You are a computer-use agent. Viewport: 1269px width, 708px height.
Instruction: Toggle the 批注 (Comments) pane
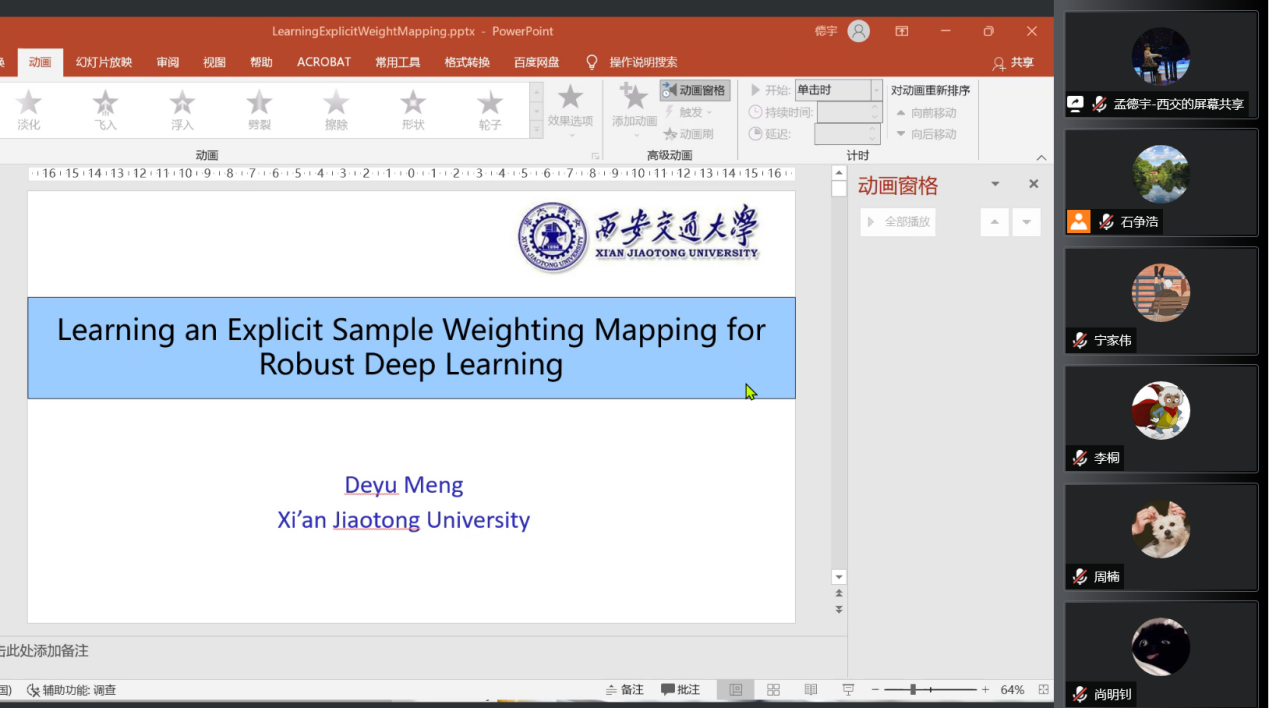tap(680, 690)
